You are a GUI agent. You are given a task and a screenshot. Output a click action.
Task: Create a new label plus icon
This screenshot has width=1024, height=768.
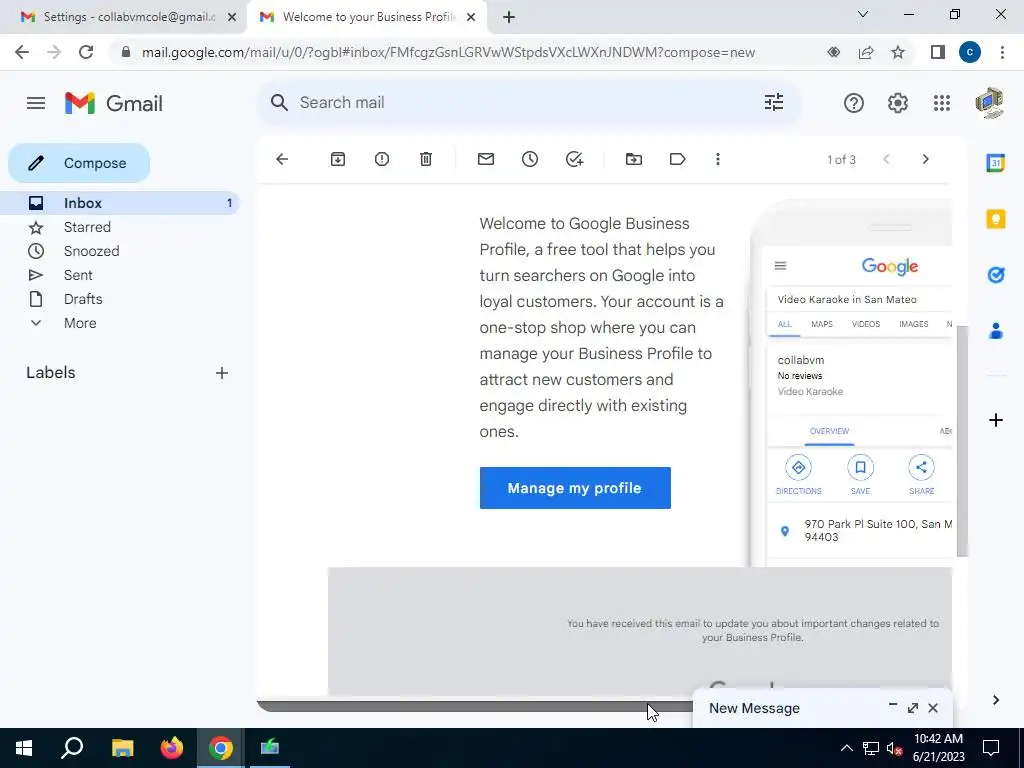[x=222, y=373]
